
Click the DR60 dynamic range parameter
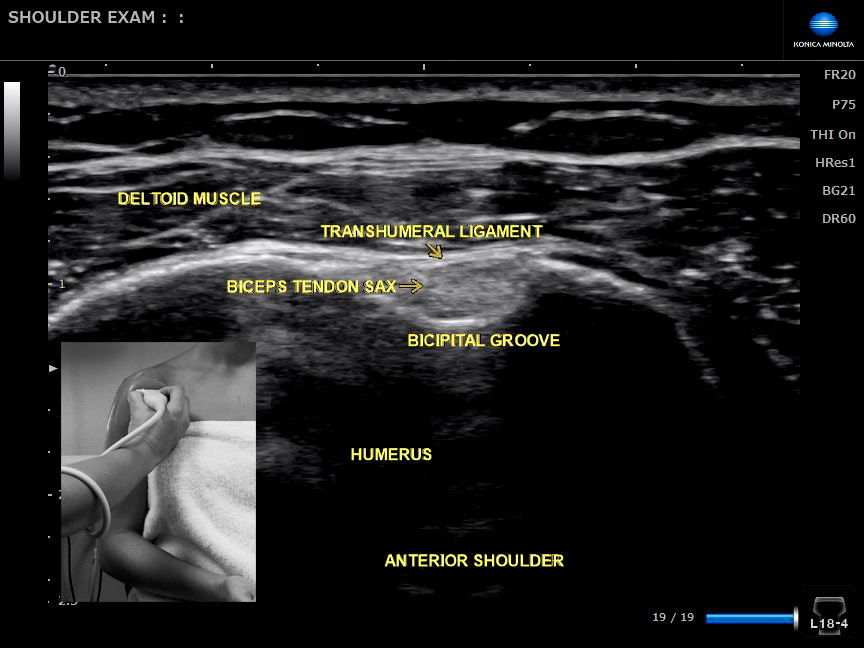click(839, 218)
